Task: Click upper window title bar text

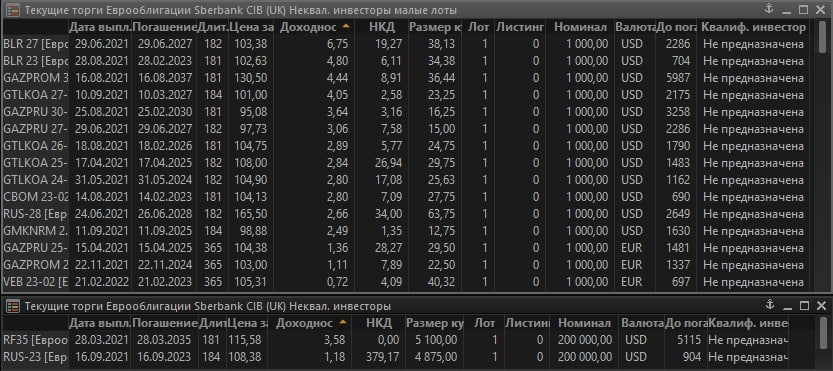Action: point(241,10)
